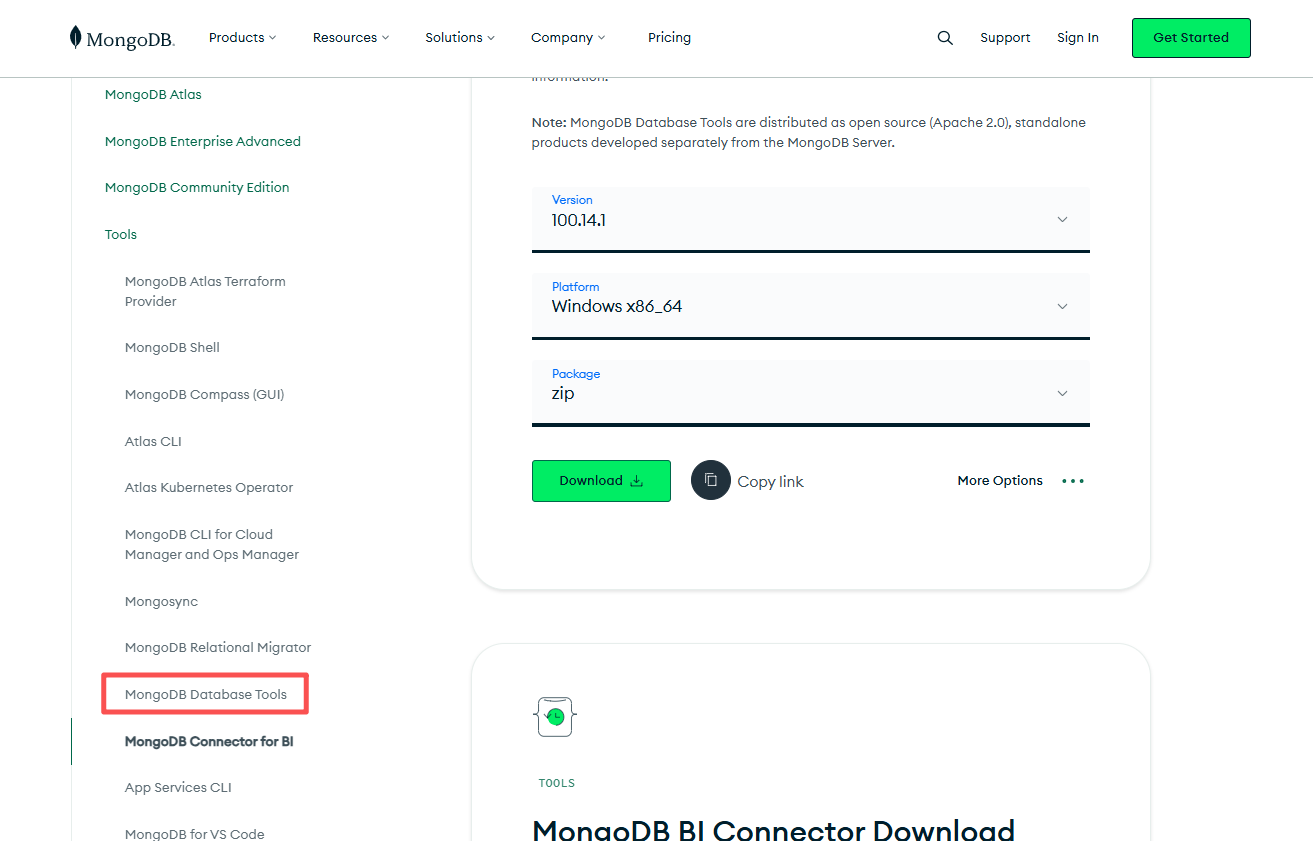
Task: Open MongoDB for VS Code in sidebar
Action: (195, 833)
